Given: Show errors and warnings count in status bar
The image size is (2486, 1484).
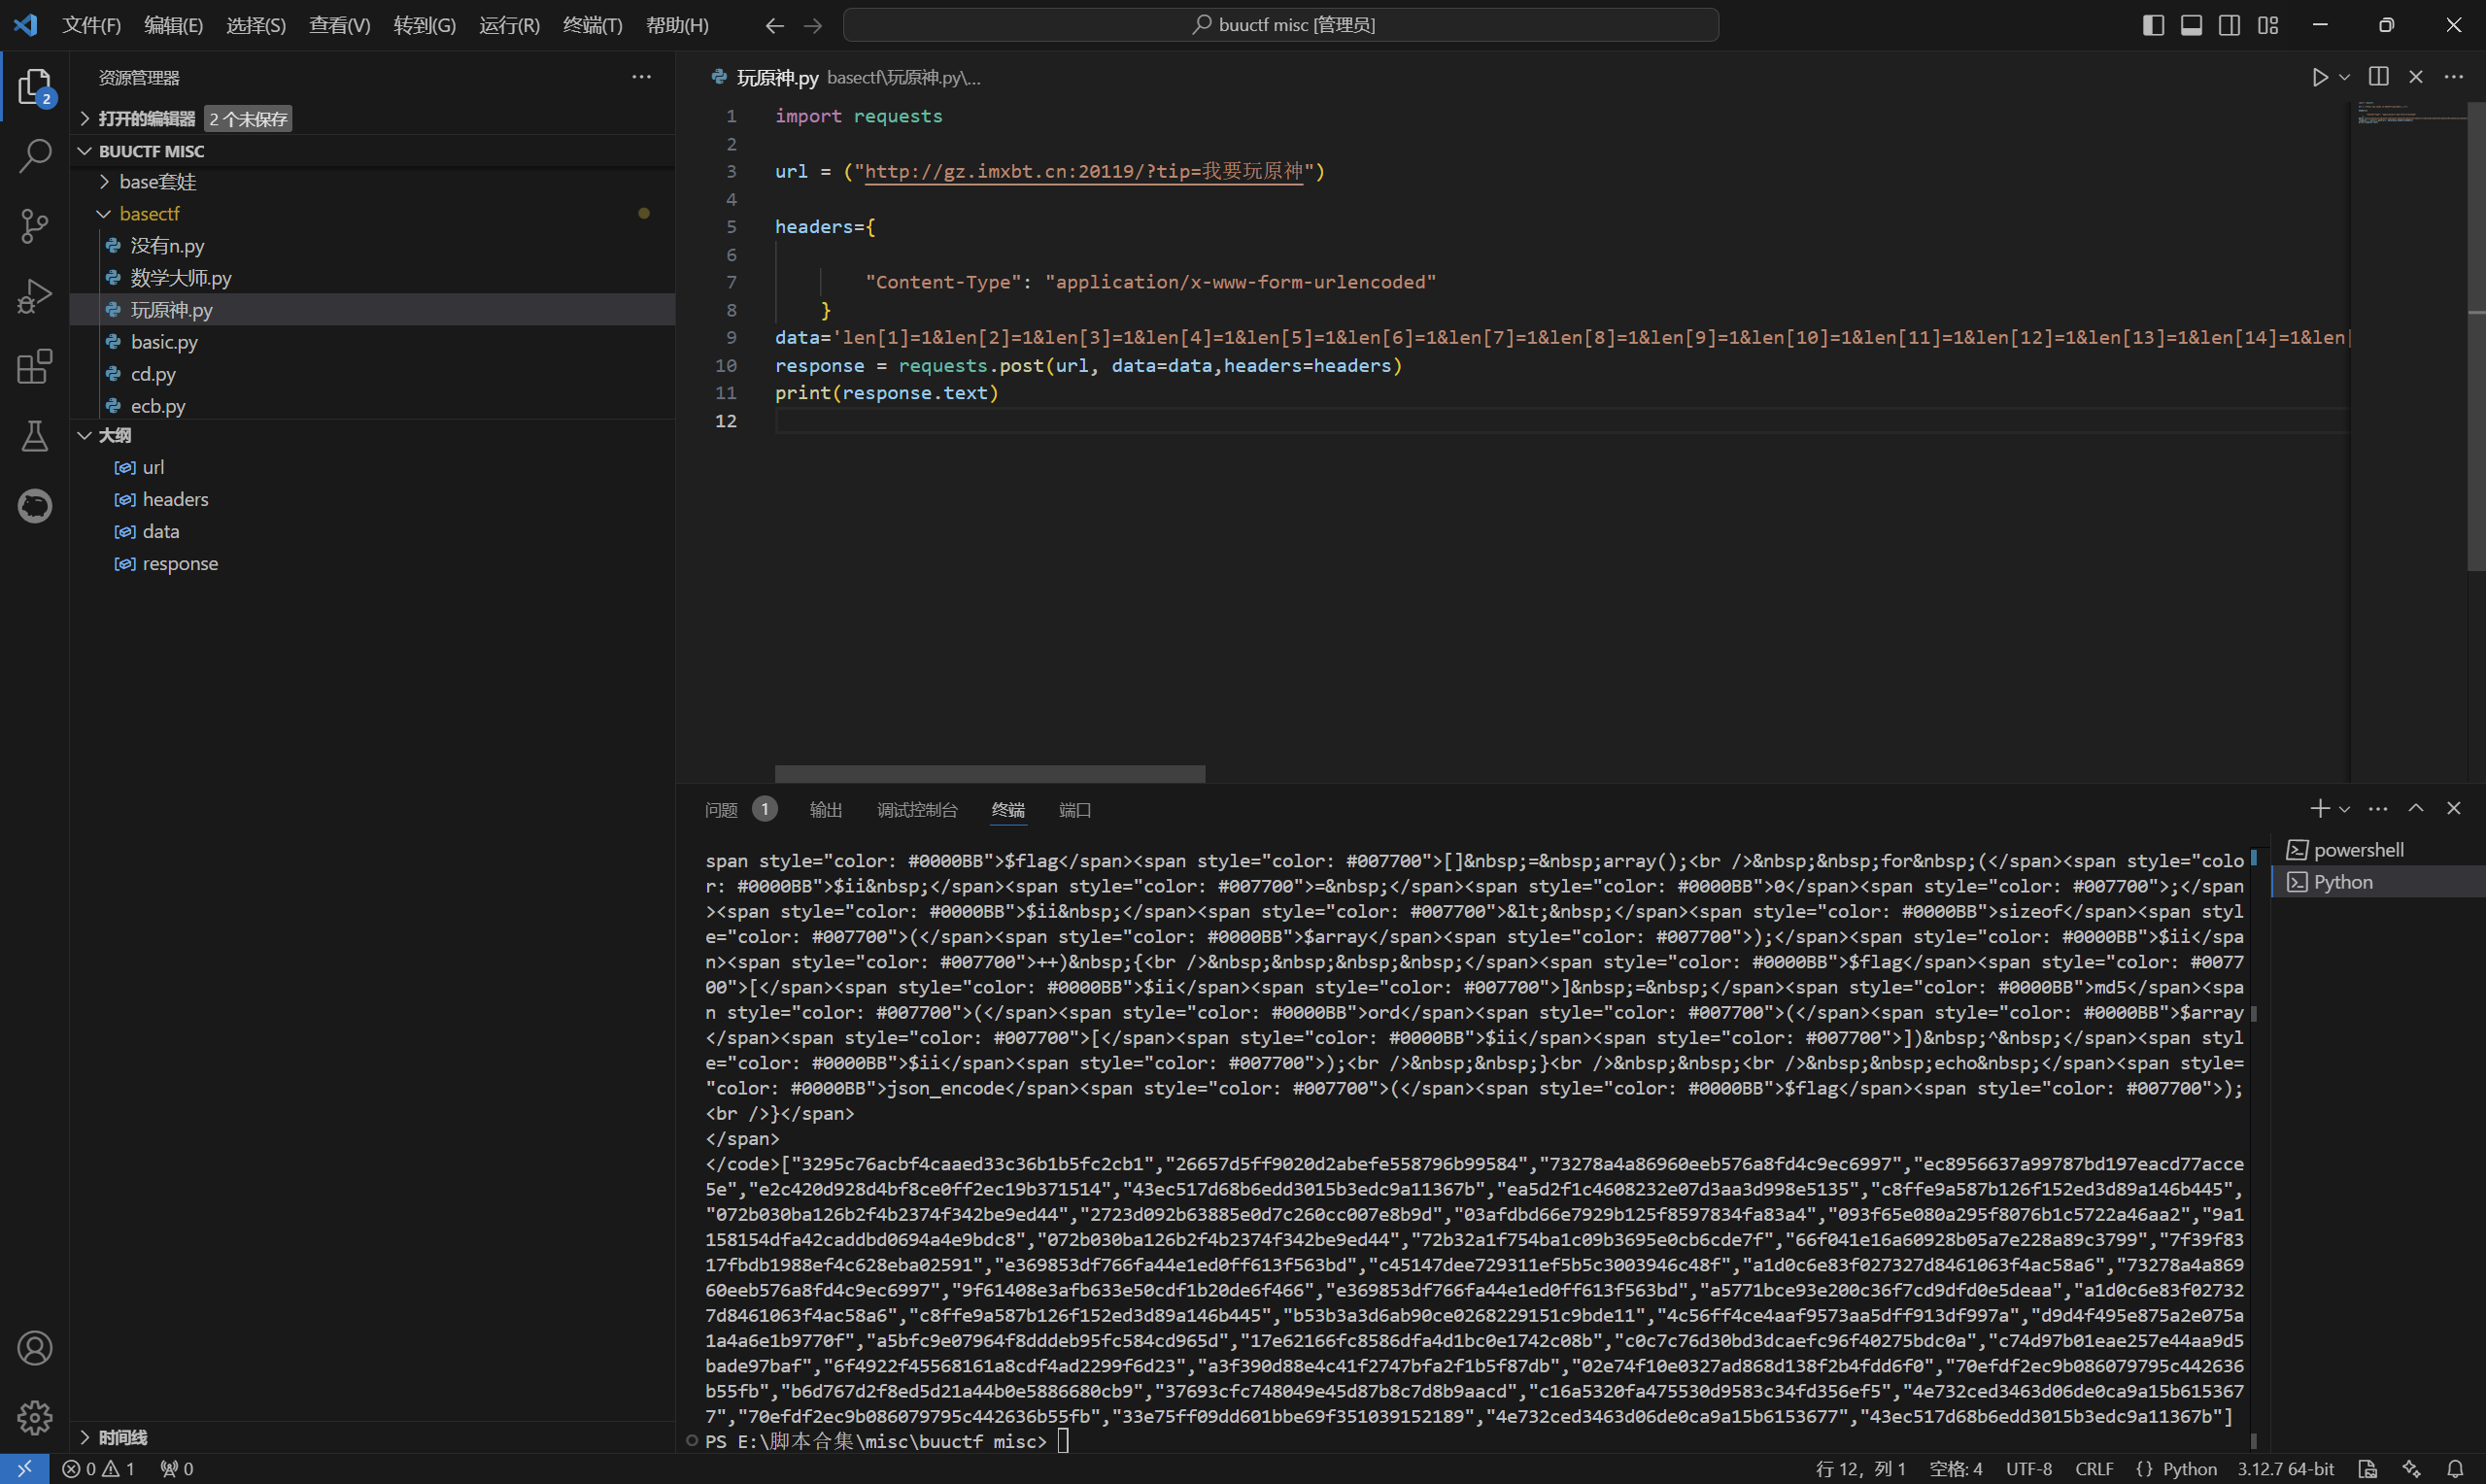Looking at the screenshot, I should (x=98, y=1469).
